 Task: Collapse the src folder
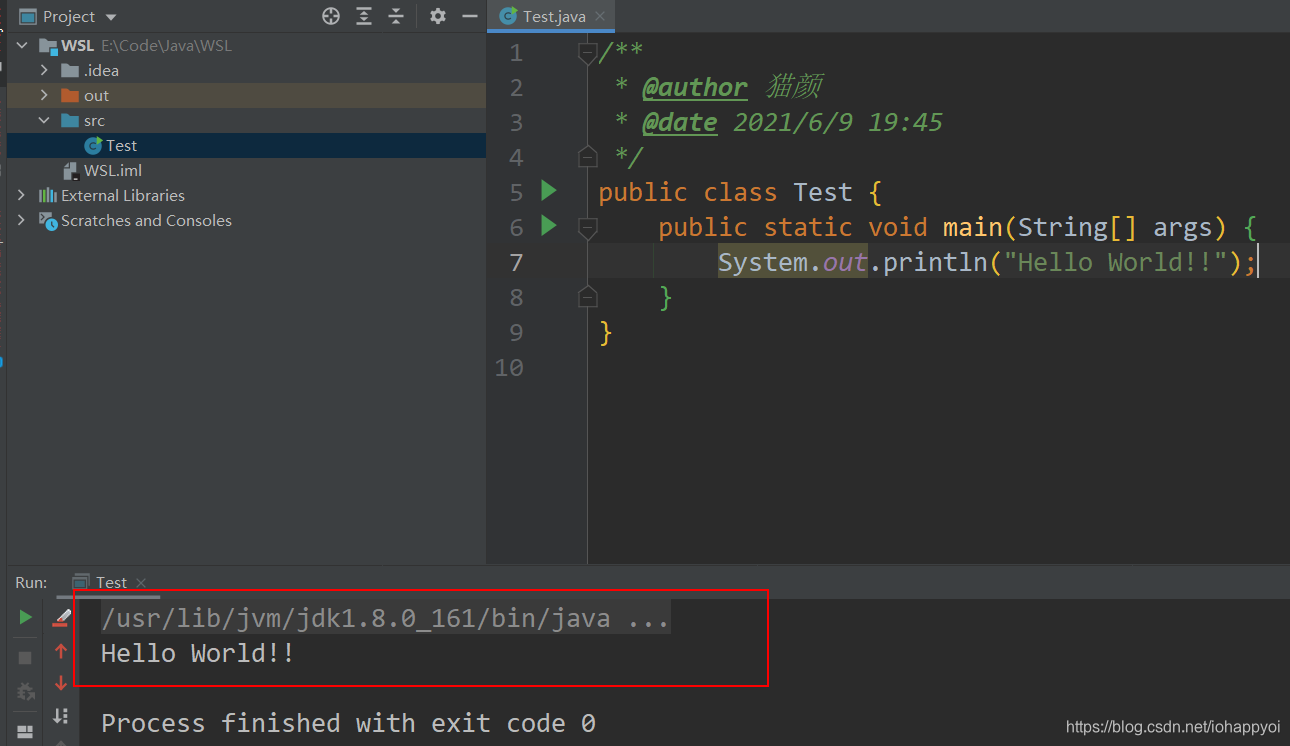coord(44,121)
